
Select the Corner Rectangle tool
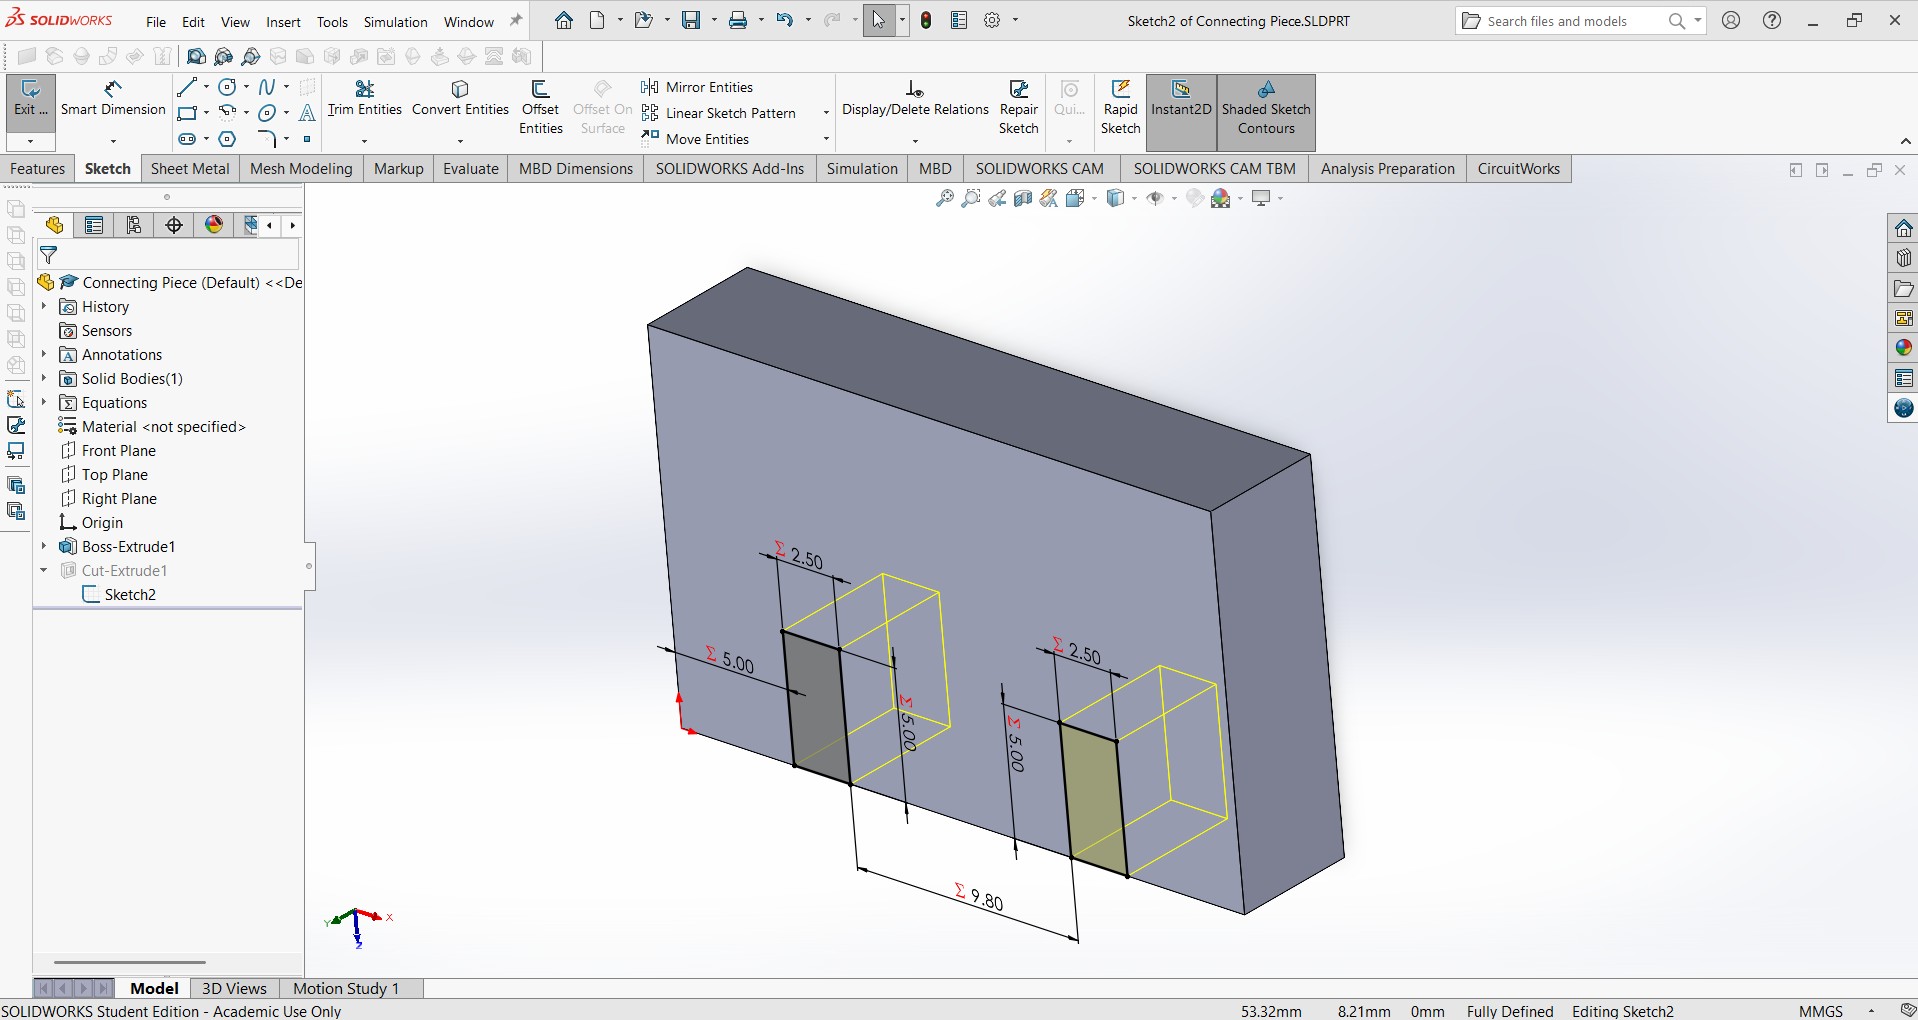pos(187,113)
